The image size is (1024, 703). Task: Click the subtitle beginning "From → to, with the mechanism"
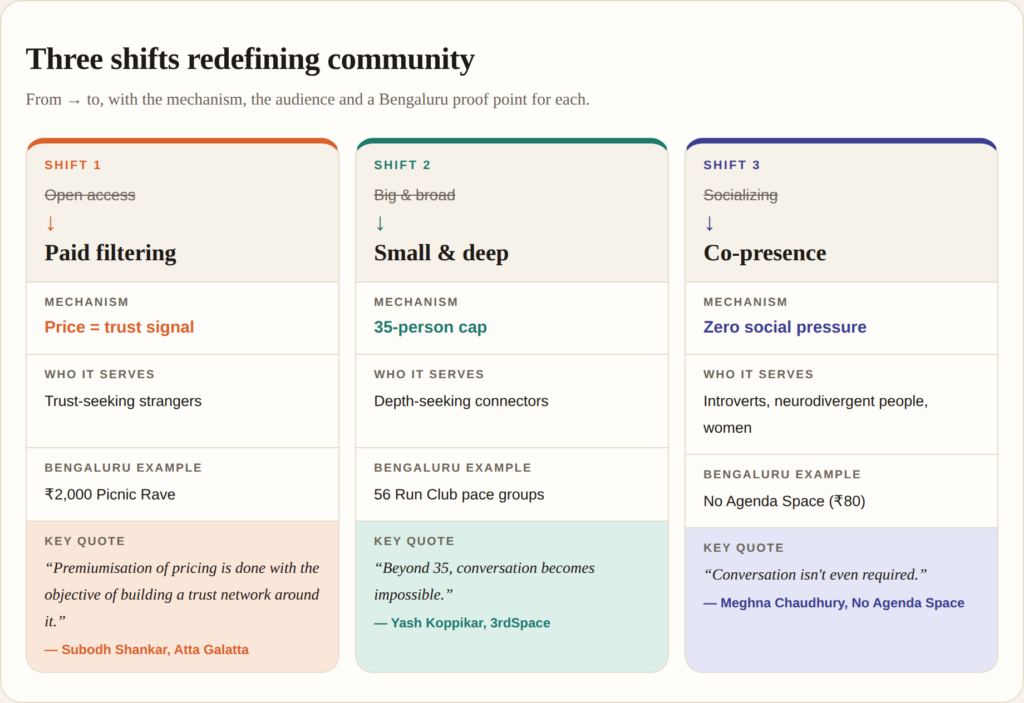(x=308, y=99)
